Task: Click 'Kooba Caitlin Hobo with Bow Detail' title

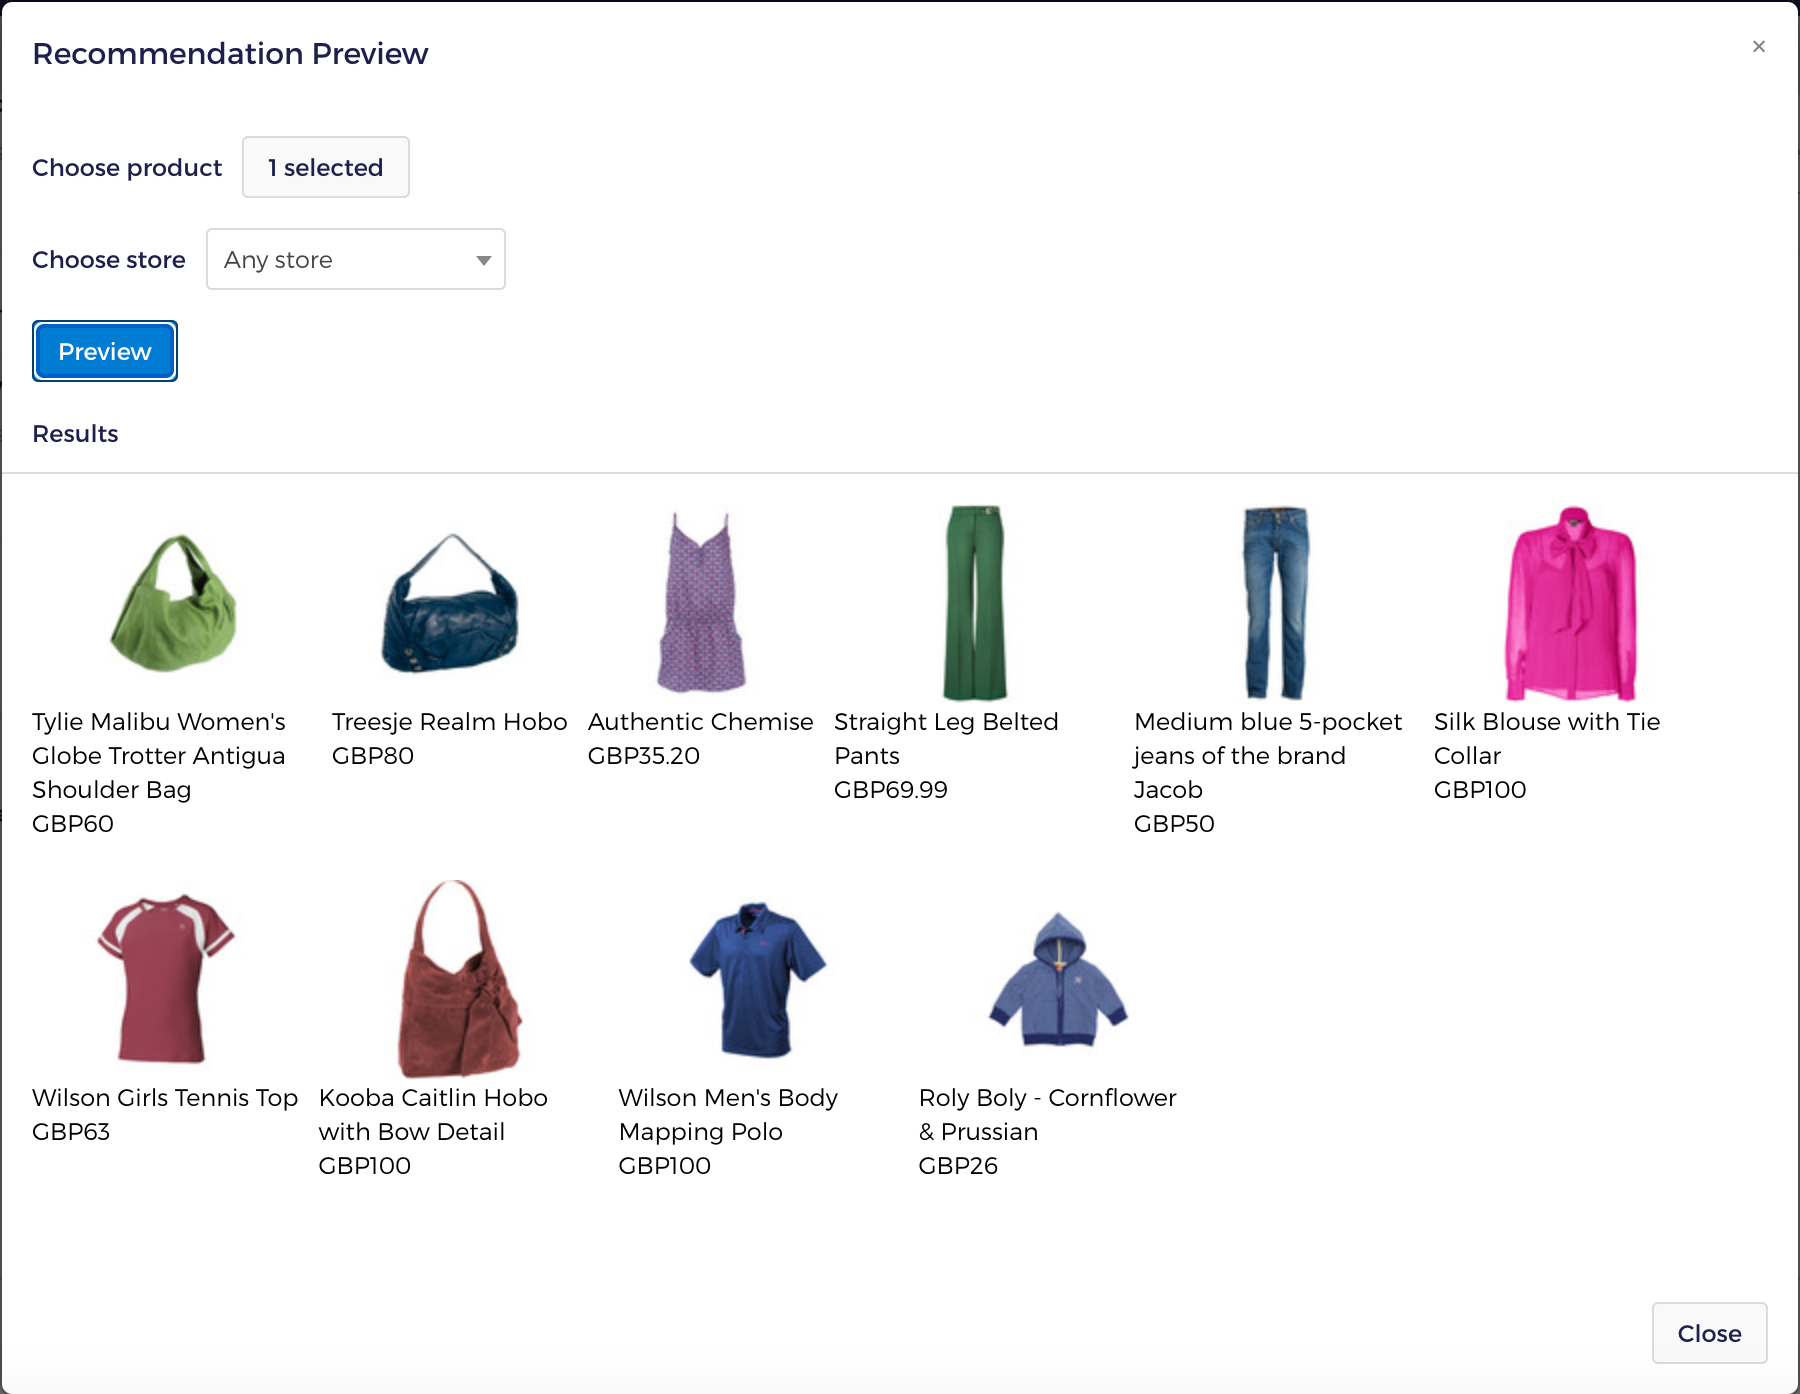Action: 433,1114
